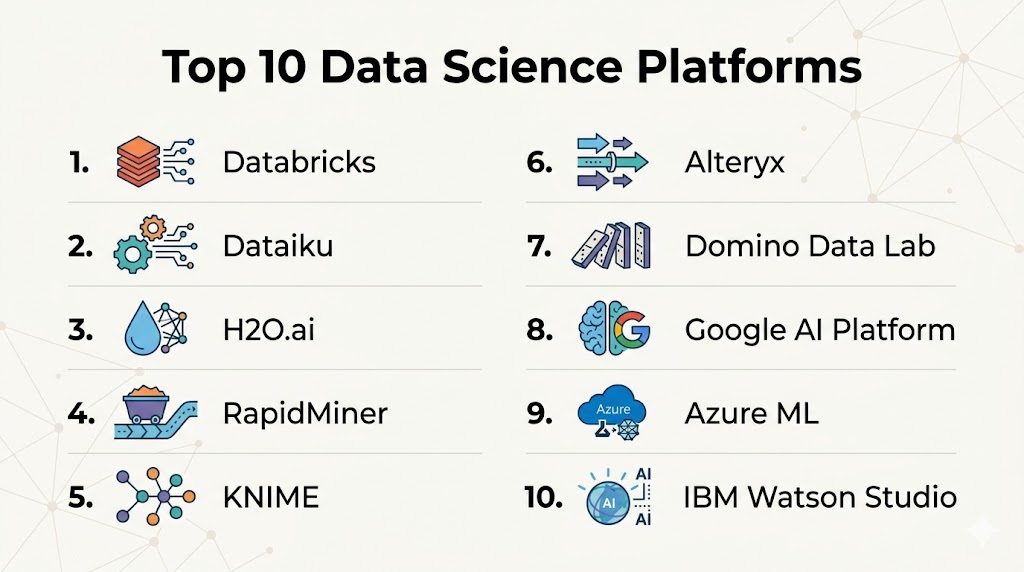
Task: Open the Databricks name label
Action: pos(299,162)
